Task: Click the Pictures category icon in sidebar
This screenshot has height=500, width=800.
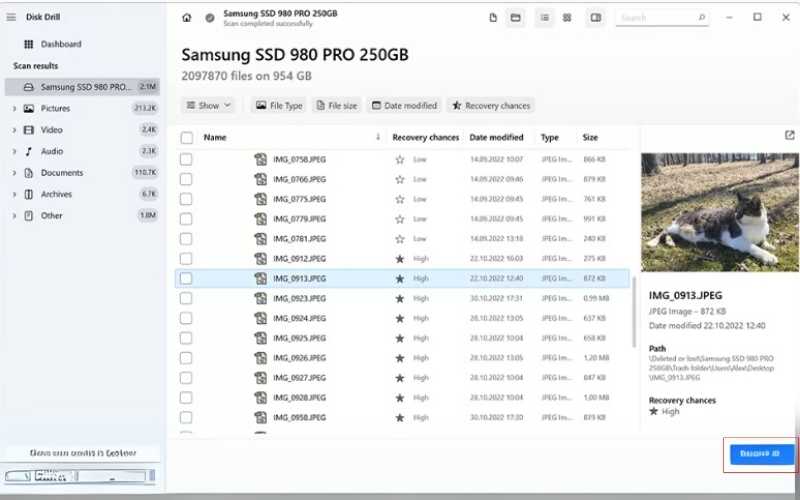Action: [29, 109]
